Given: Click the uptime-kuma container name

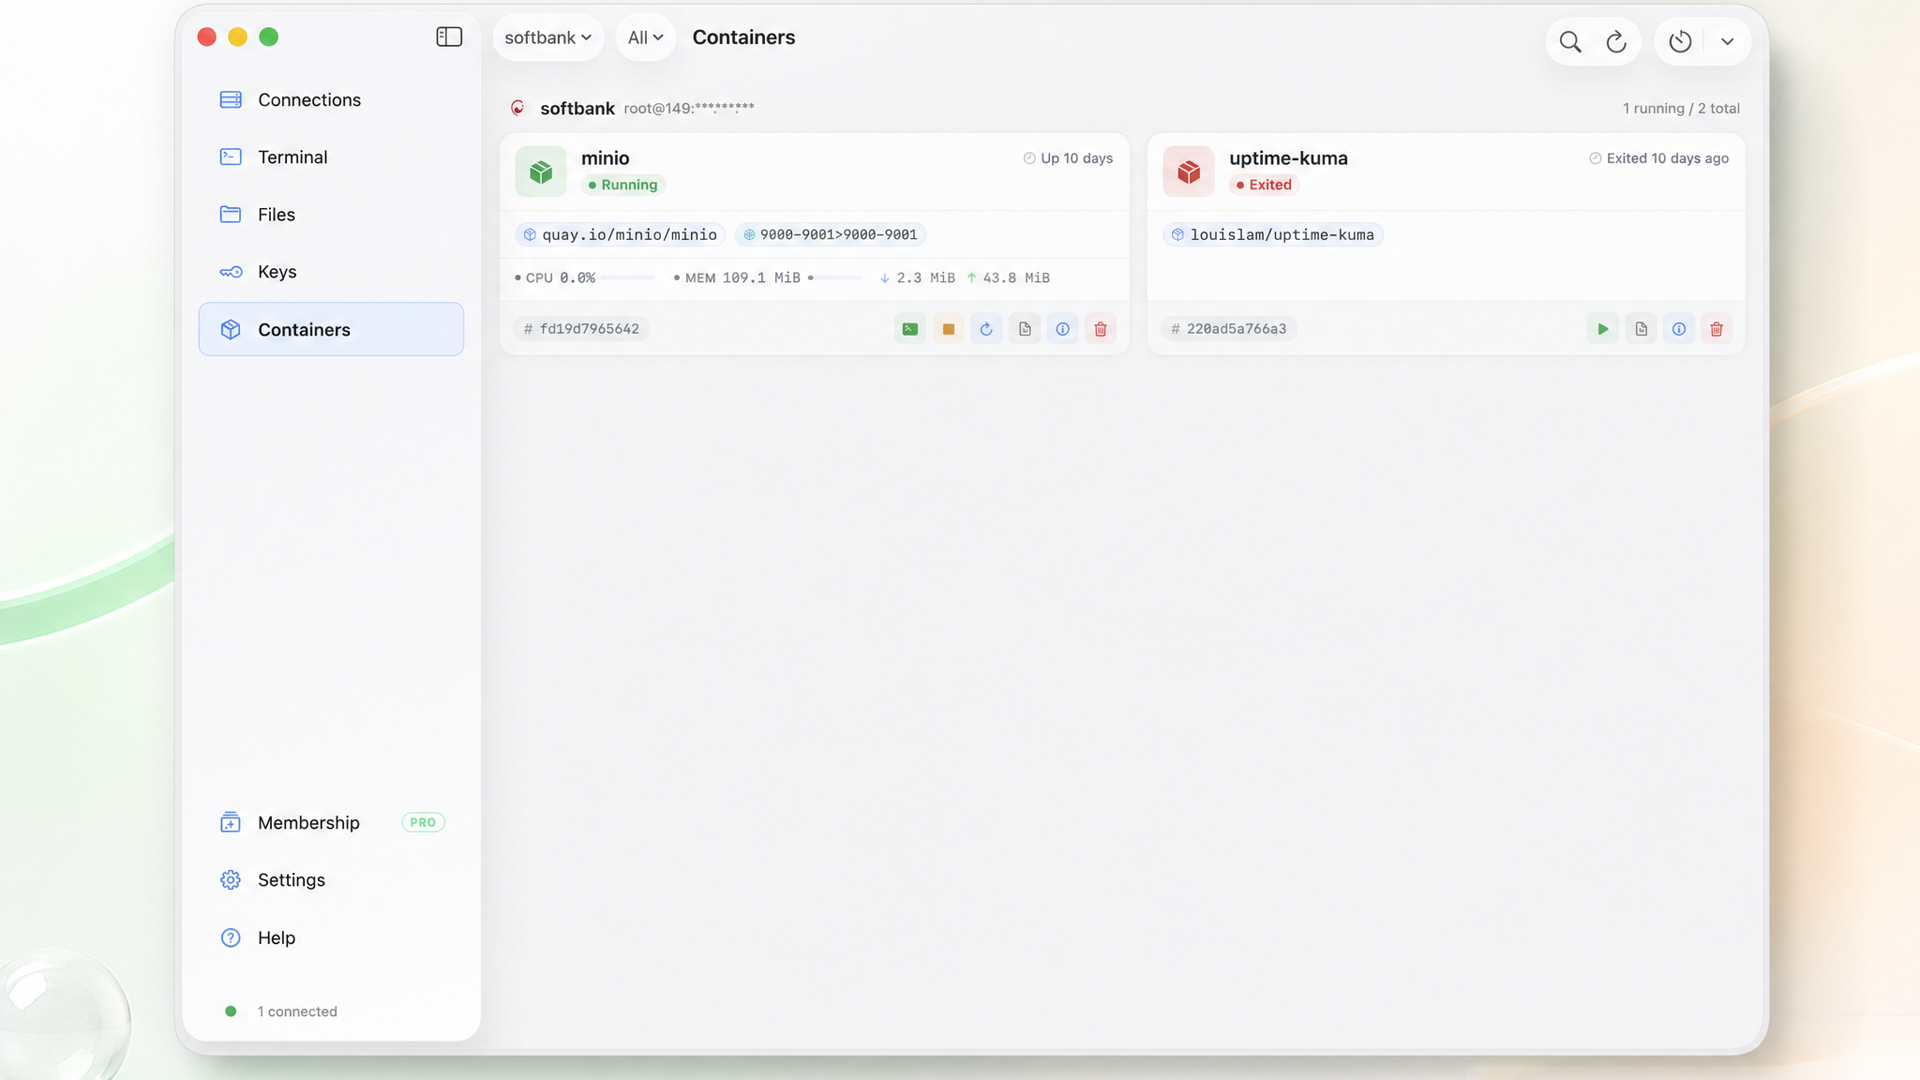Looking at the screenshot, I should tap(1288, 158).
